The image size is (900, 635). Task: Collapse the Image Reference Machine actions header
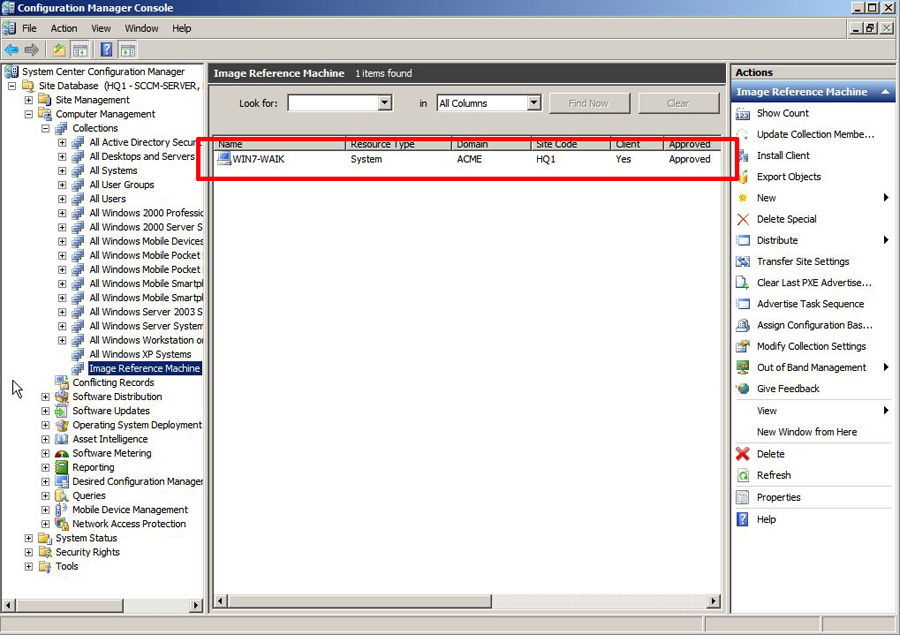(x=886, y=92)
